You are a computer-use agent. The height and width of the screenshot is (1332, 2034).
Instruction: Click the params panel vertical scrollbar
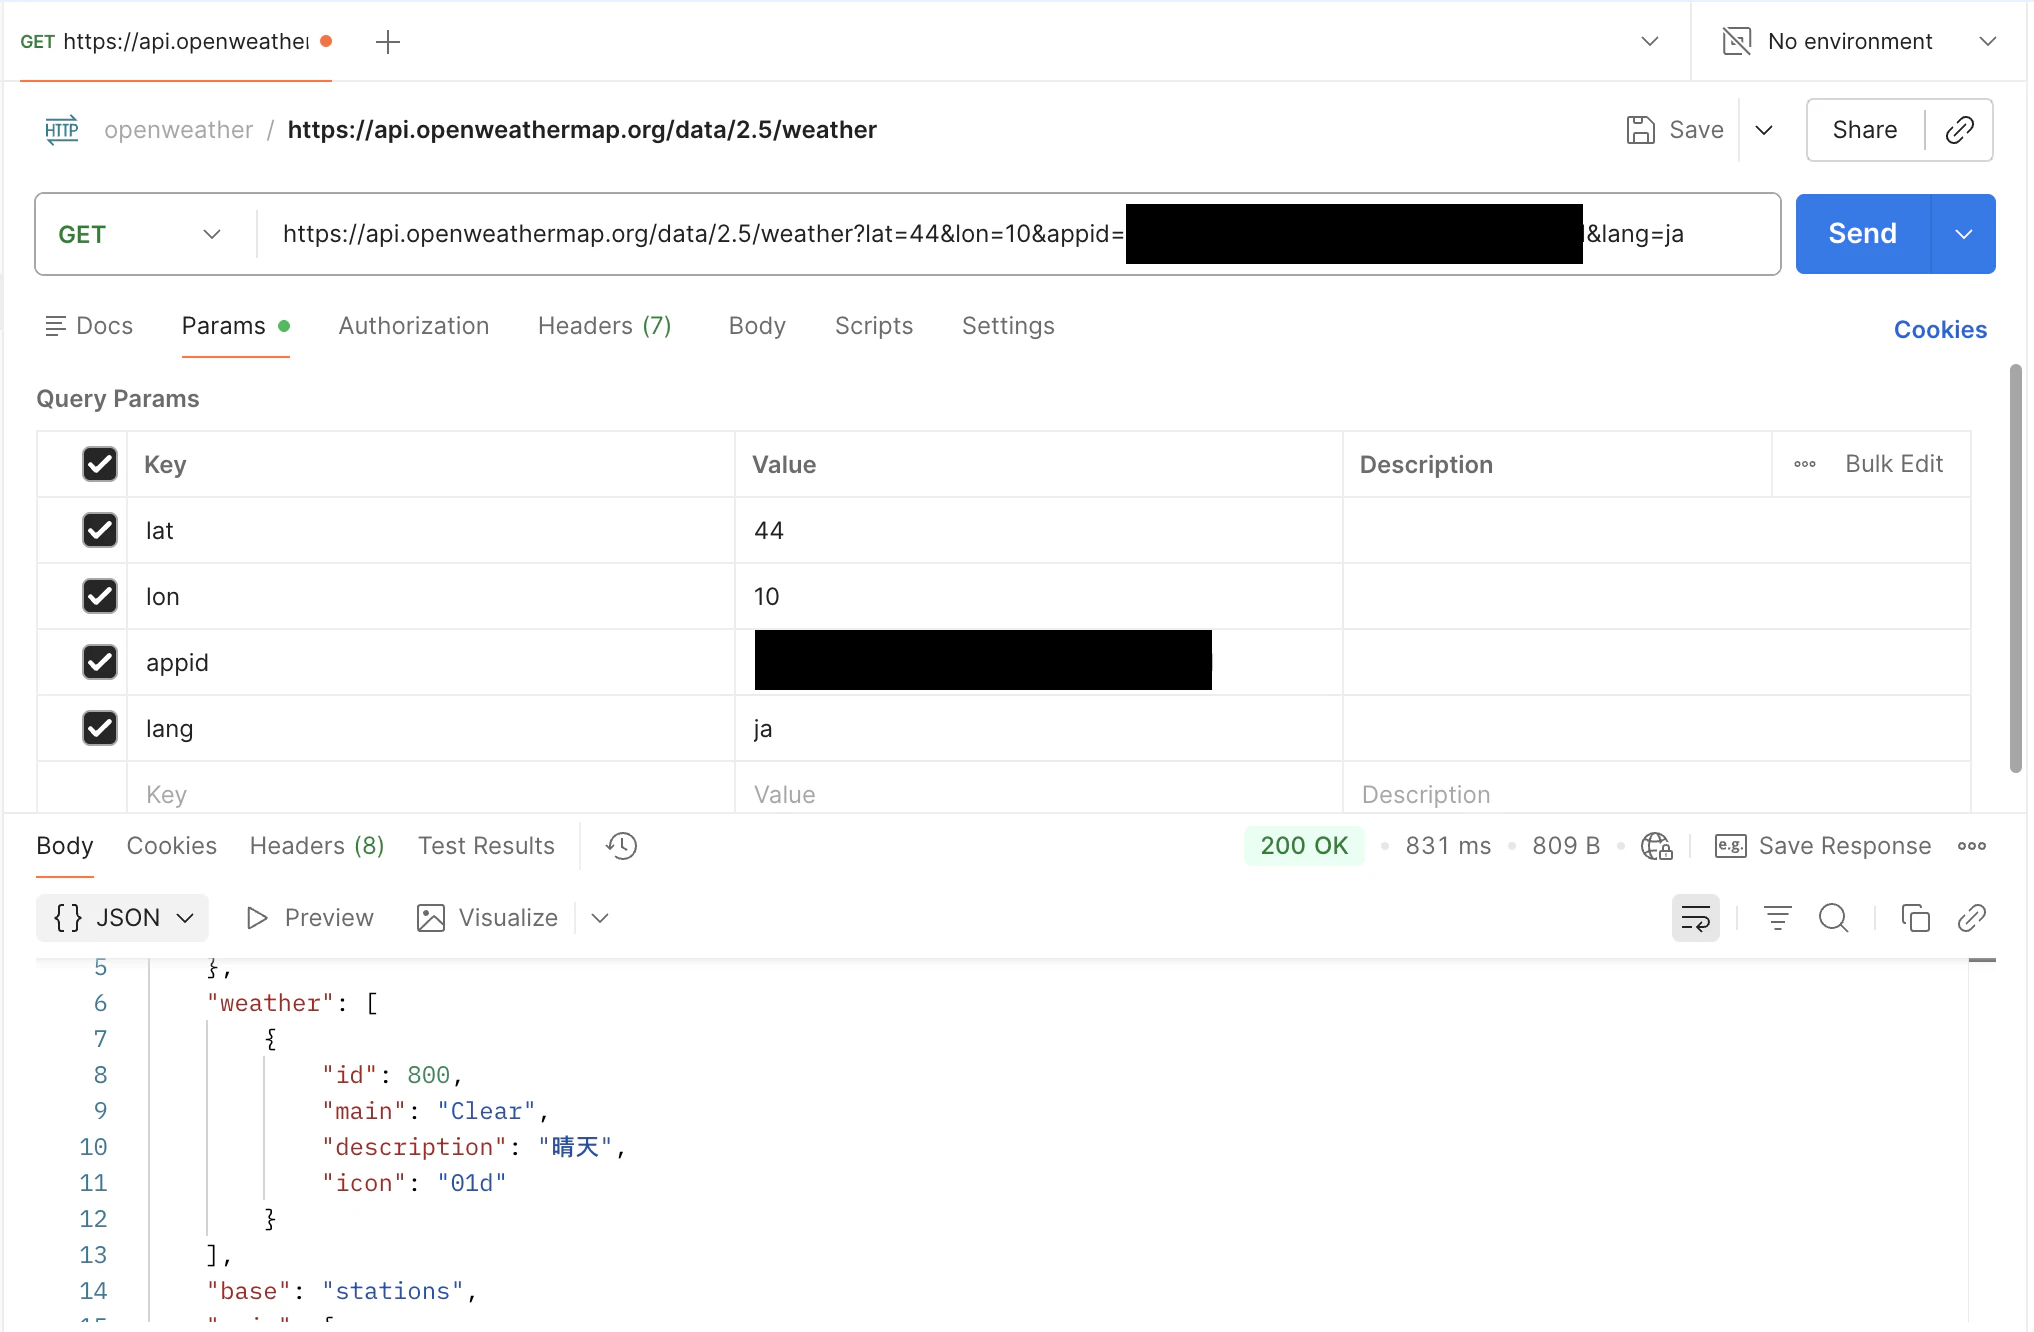(x=2015, y=568)
